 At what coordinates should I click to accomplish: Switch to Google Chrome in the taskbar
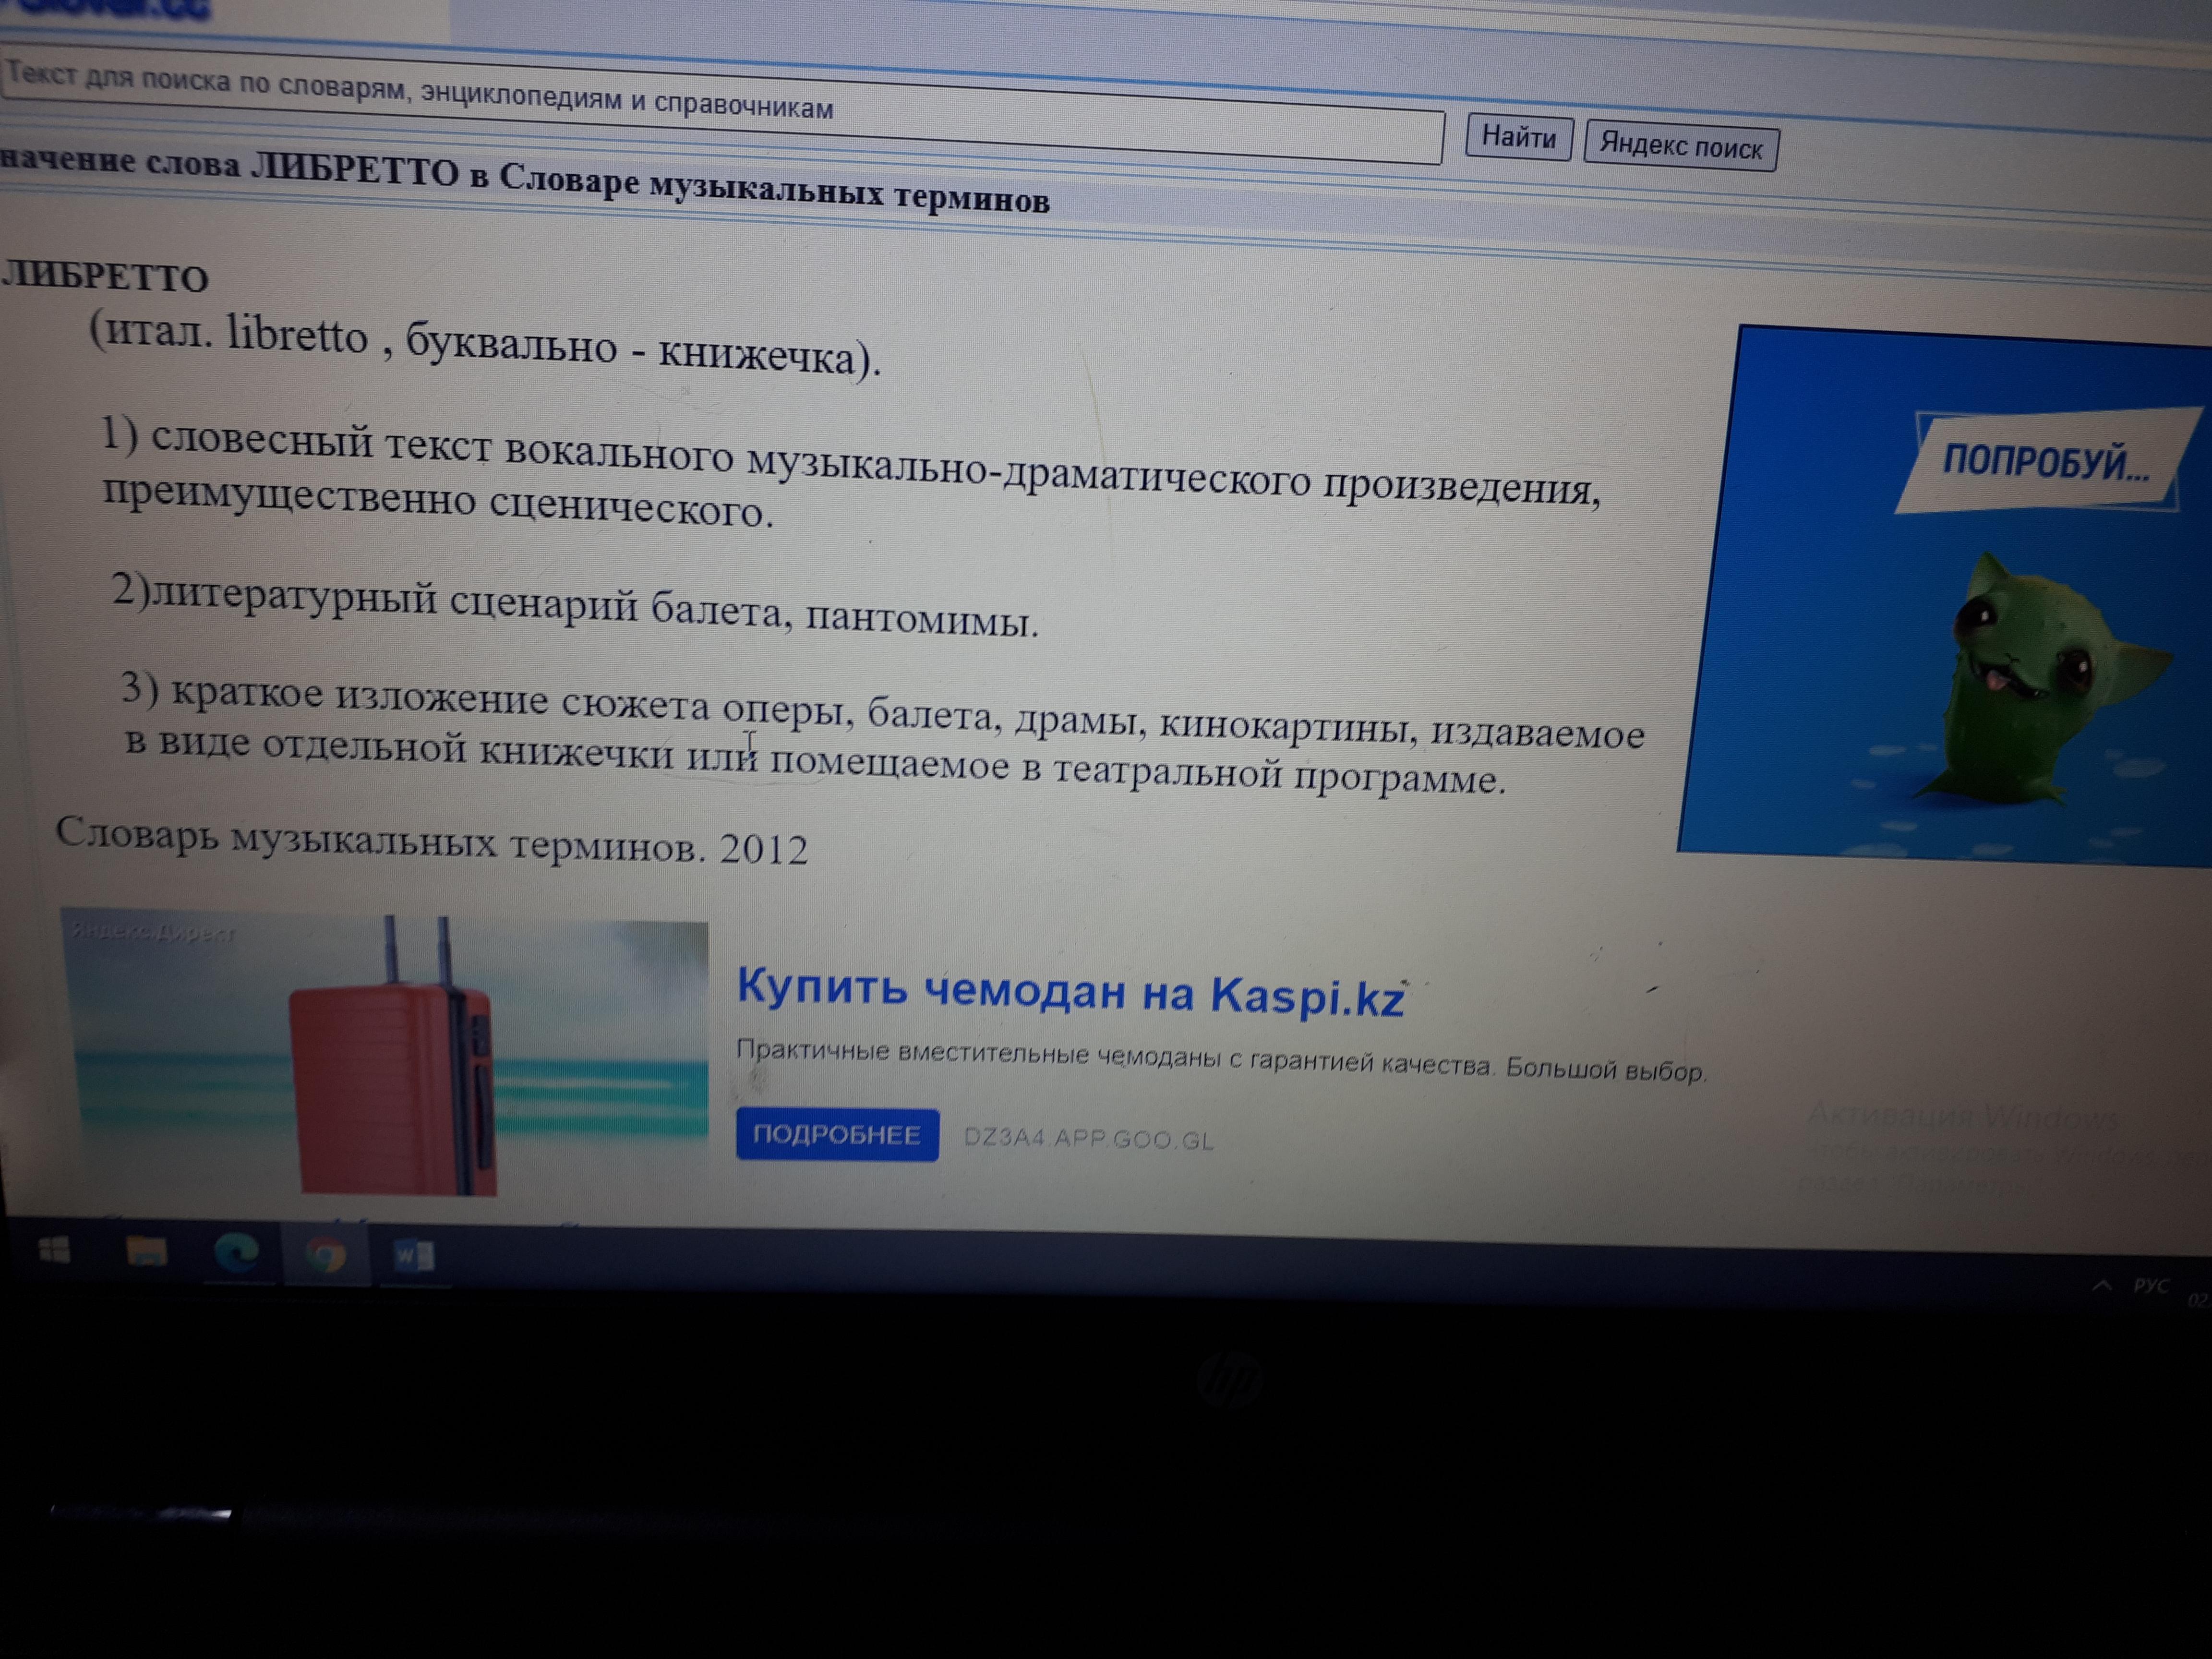[325, 1255]
